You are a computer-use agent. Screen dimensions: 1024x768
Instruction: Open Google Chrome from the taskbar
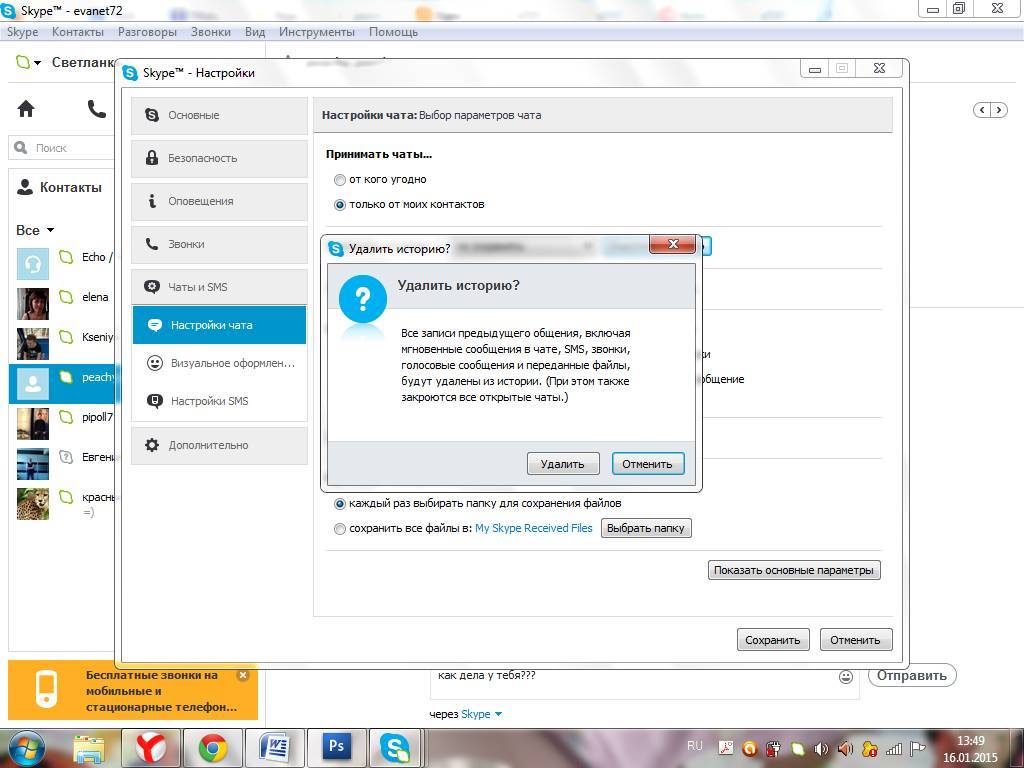tap(213, 749)
